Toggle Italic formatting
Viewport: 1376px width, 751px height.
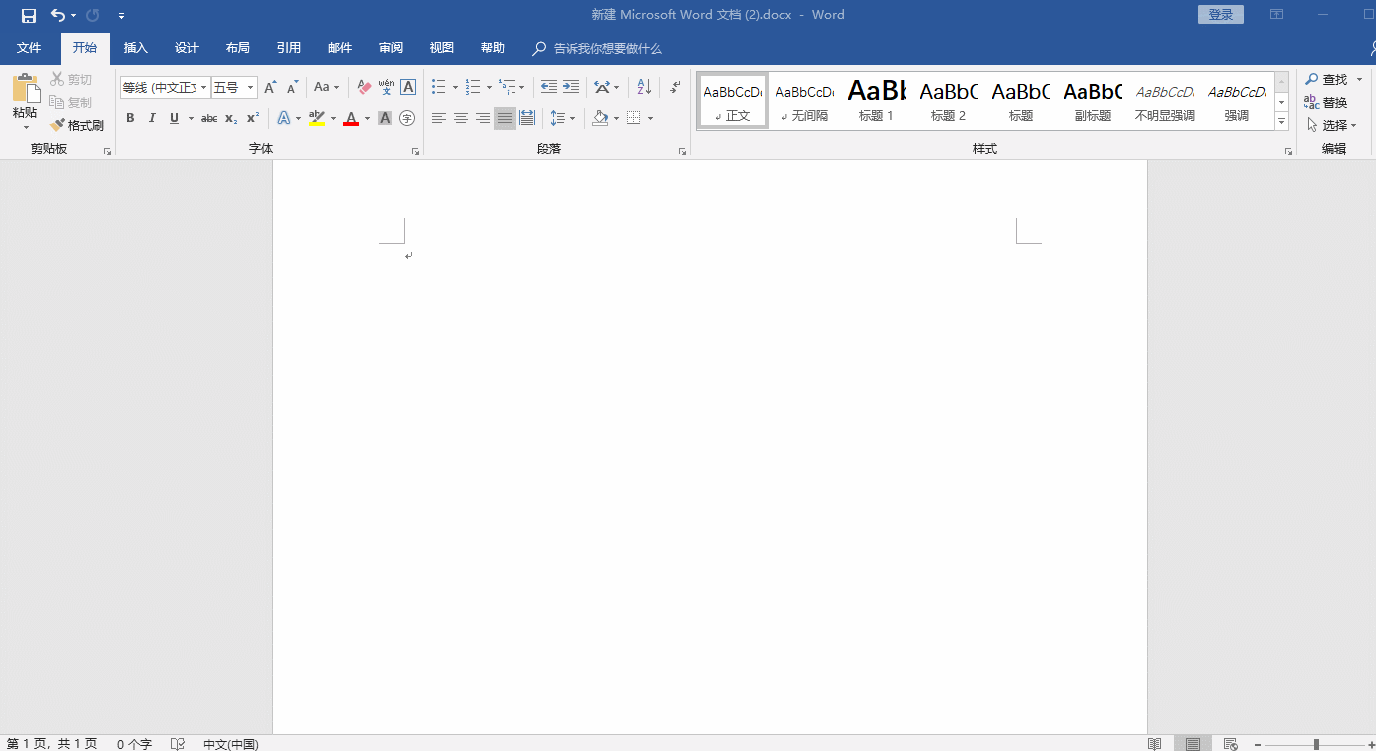(152, 118)
